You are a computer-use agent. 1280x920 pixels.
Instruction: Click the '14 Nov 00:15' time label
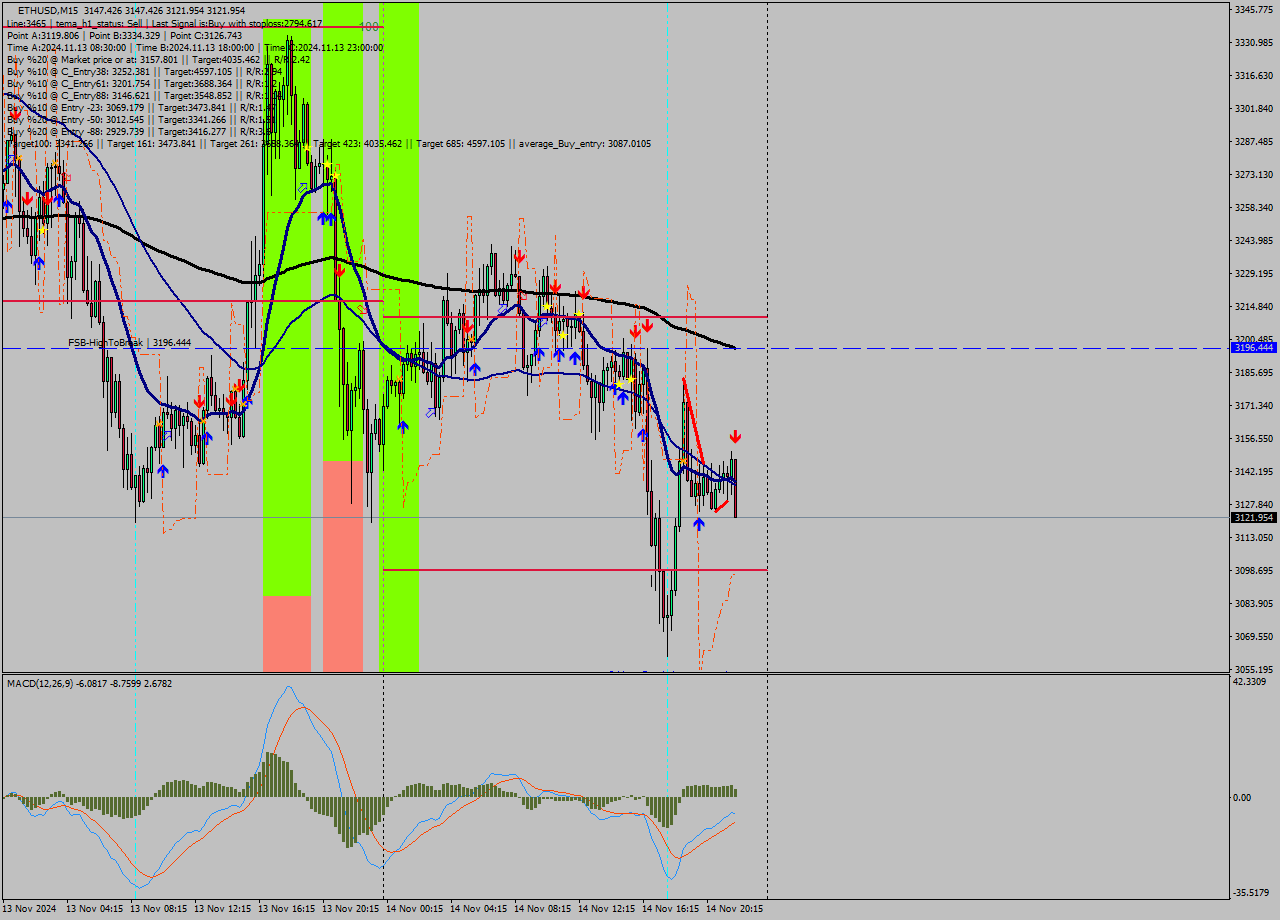(413, 909)
